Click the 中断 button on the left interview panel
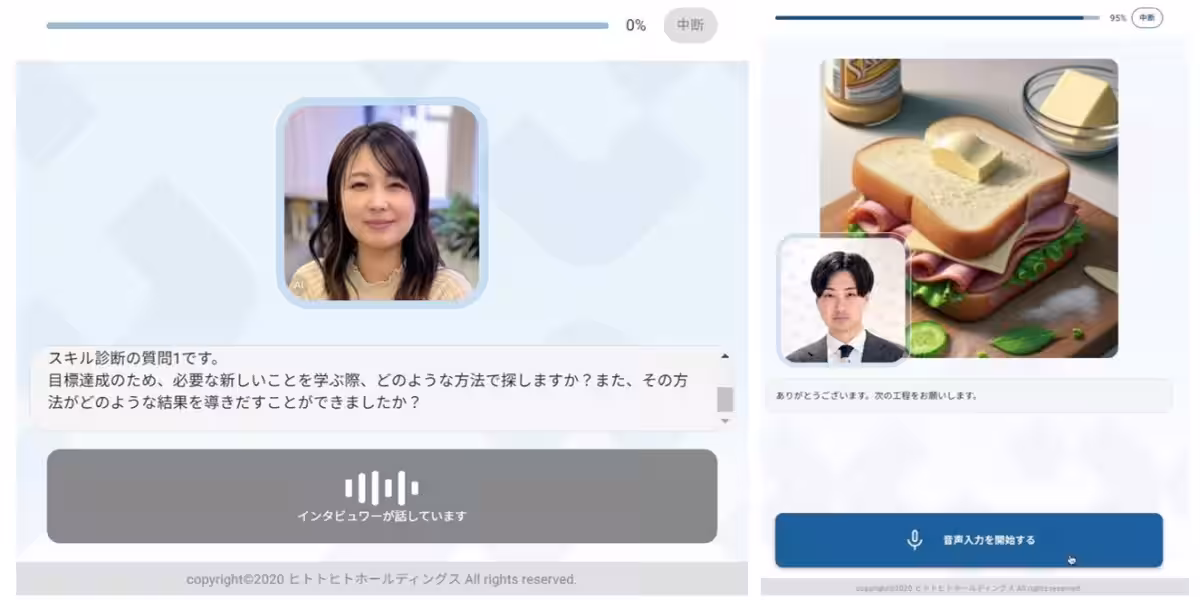 click(690, 24)
